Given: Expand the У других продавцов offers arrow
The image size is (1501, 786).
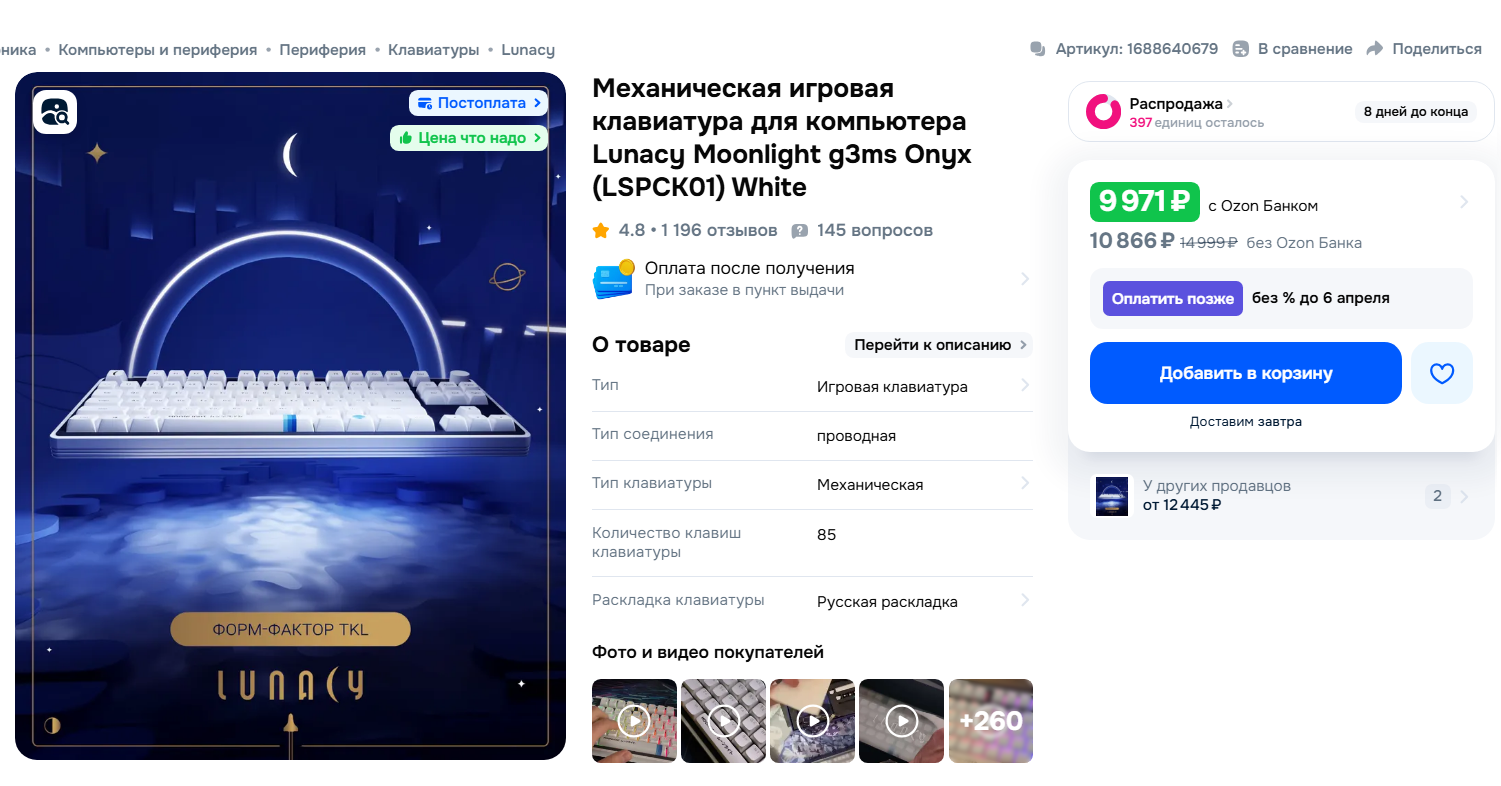Looking at the screenshot, I should tap(1465, 496).
